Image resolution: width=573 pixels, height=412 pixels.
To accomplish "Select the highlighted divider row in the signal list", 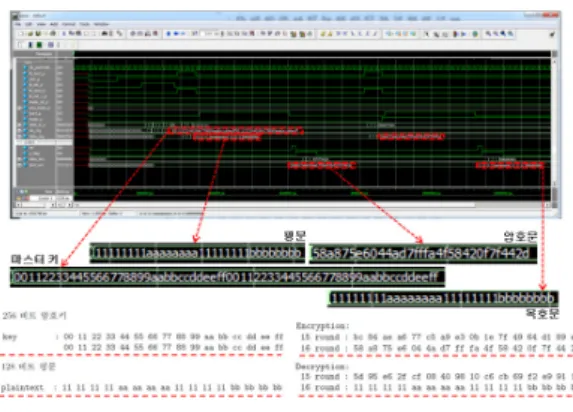I will [x=44, y=142].
